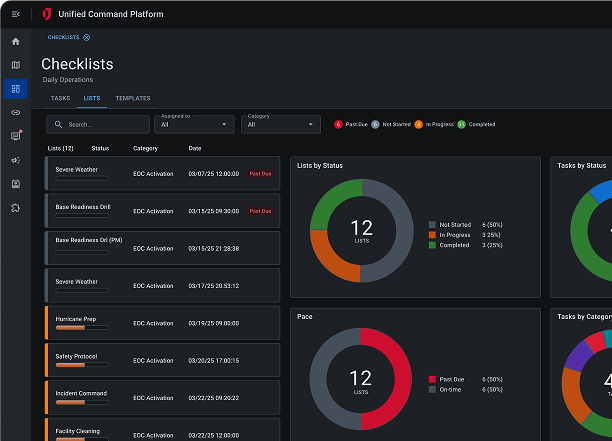Image resolution: width=612 pixels, height=441 pixels.
Task: Expand the Category filter dropdown
Action: 282,124
